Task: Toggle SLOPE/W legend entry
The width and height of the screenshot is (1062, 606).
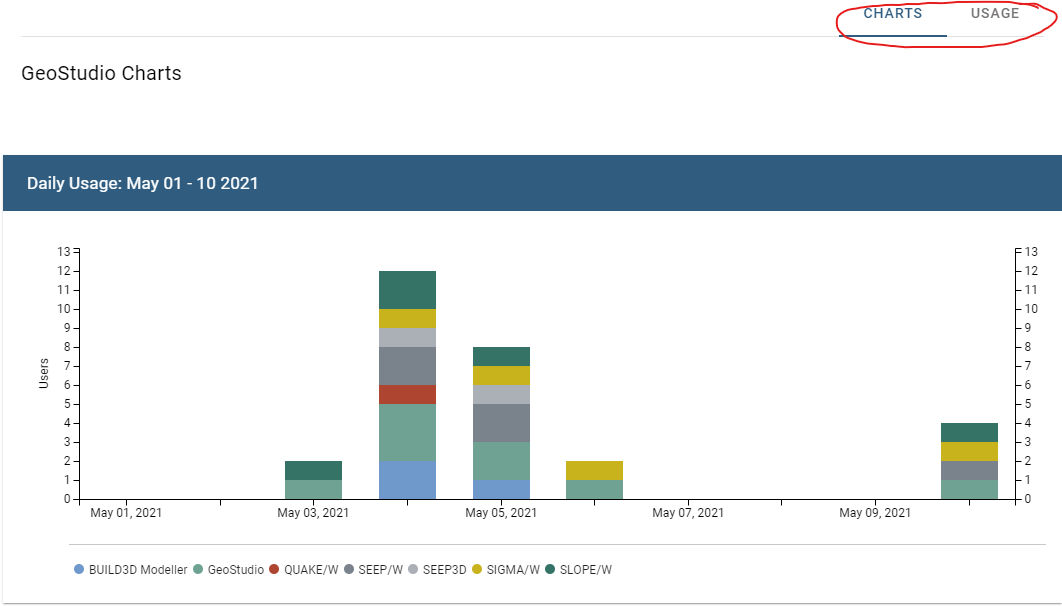Action: [578, 569]
